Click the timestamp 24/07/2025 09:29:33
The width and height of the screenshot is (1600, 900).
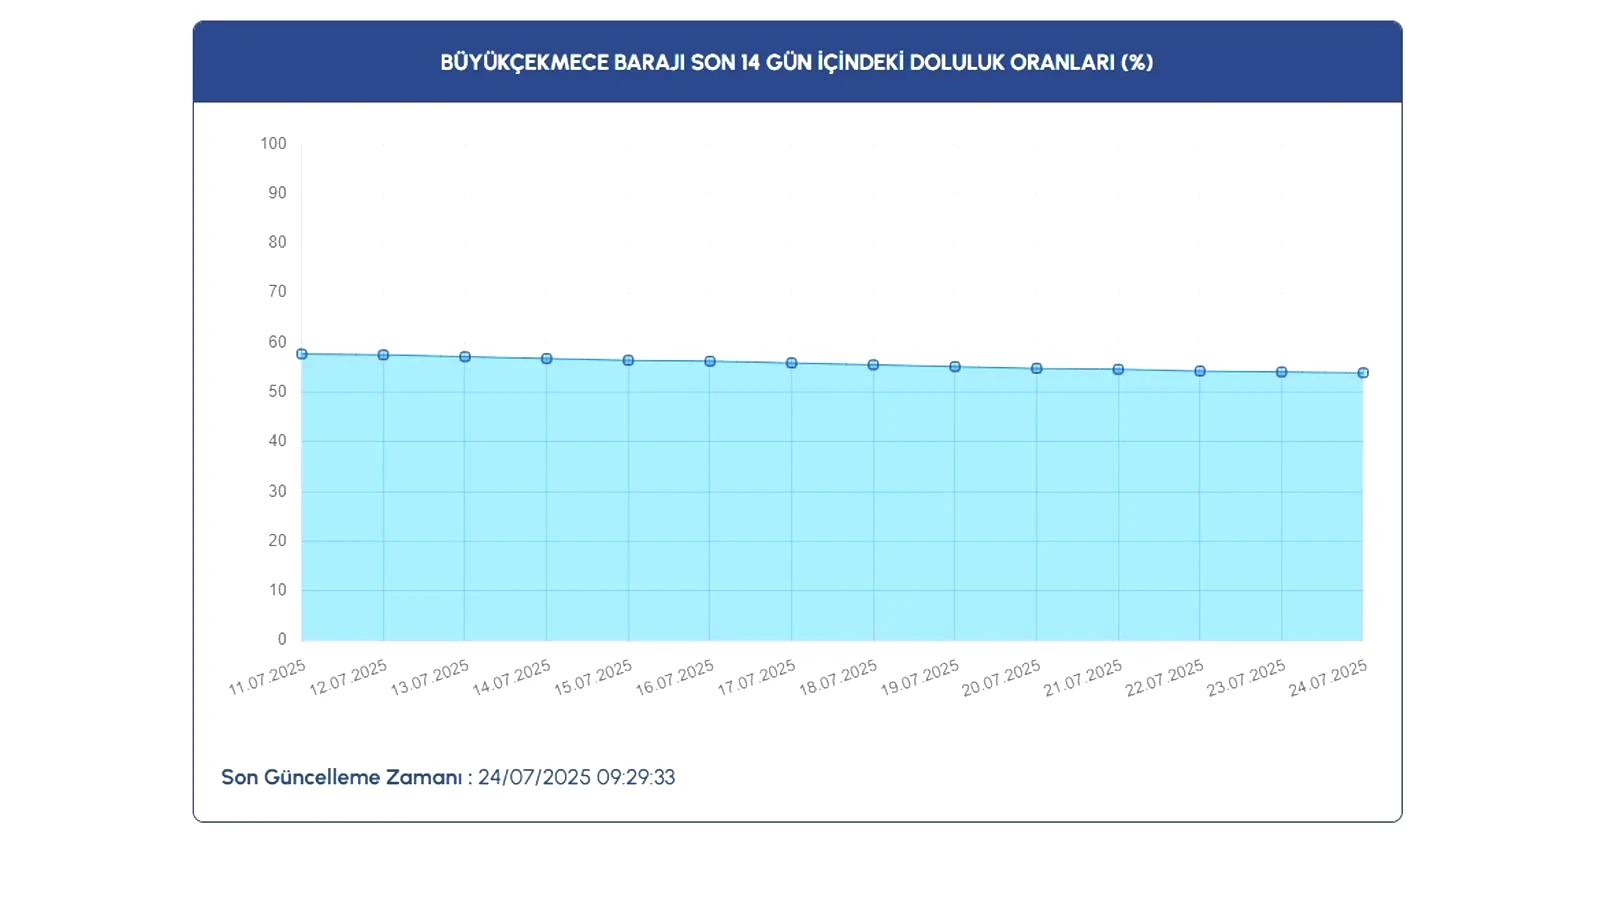(x=576, y=777)
